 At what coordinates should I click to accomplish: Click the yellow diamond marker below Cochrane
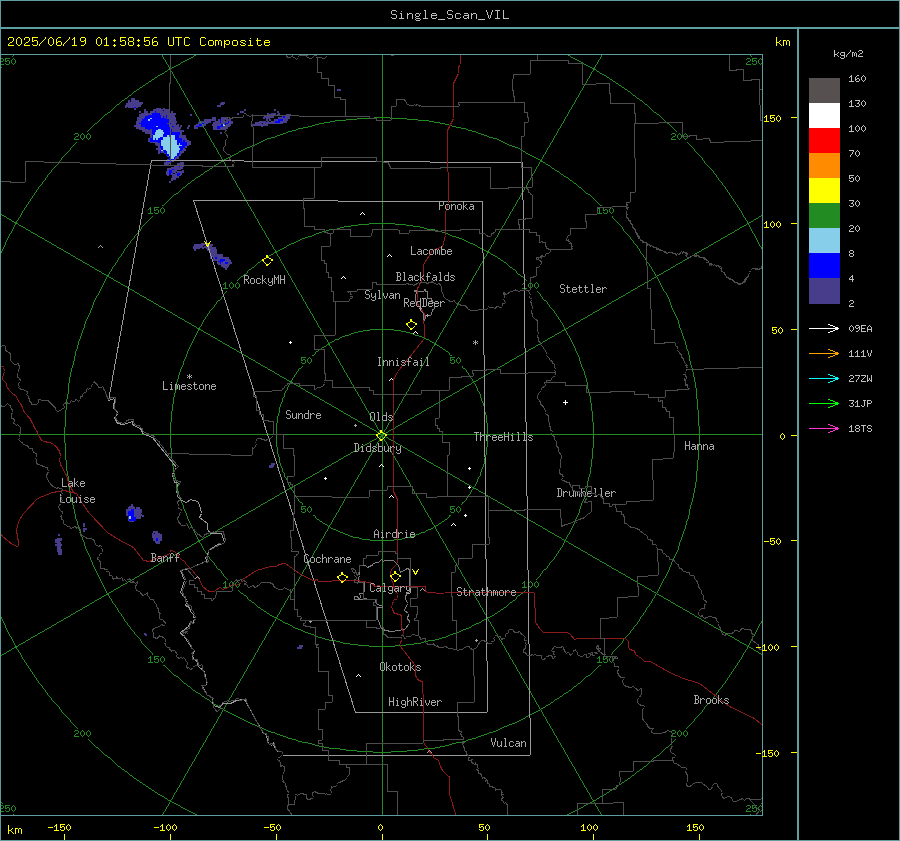[342, 577]
